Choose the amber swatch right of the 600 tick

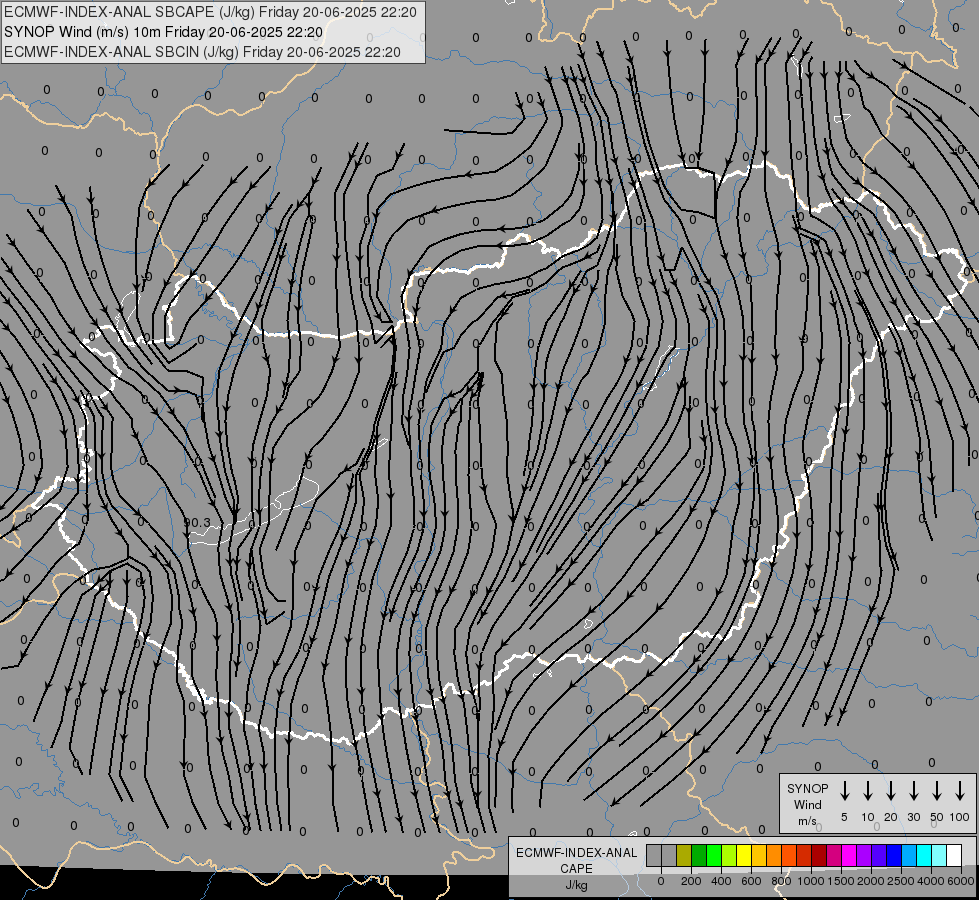(x=759, y=855)
